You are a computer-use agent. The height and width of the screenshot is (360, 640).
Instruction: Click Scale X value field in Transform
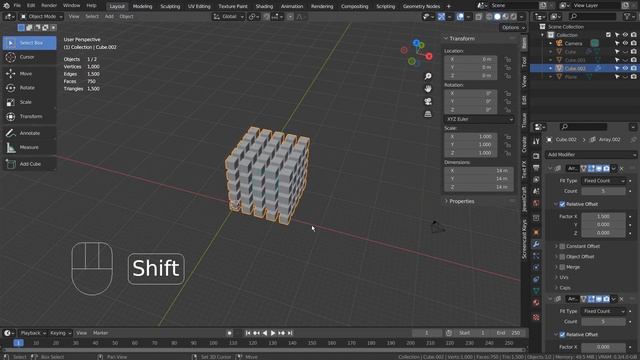pos(471,137)
